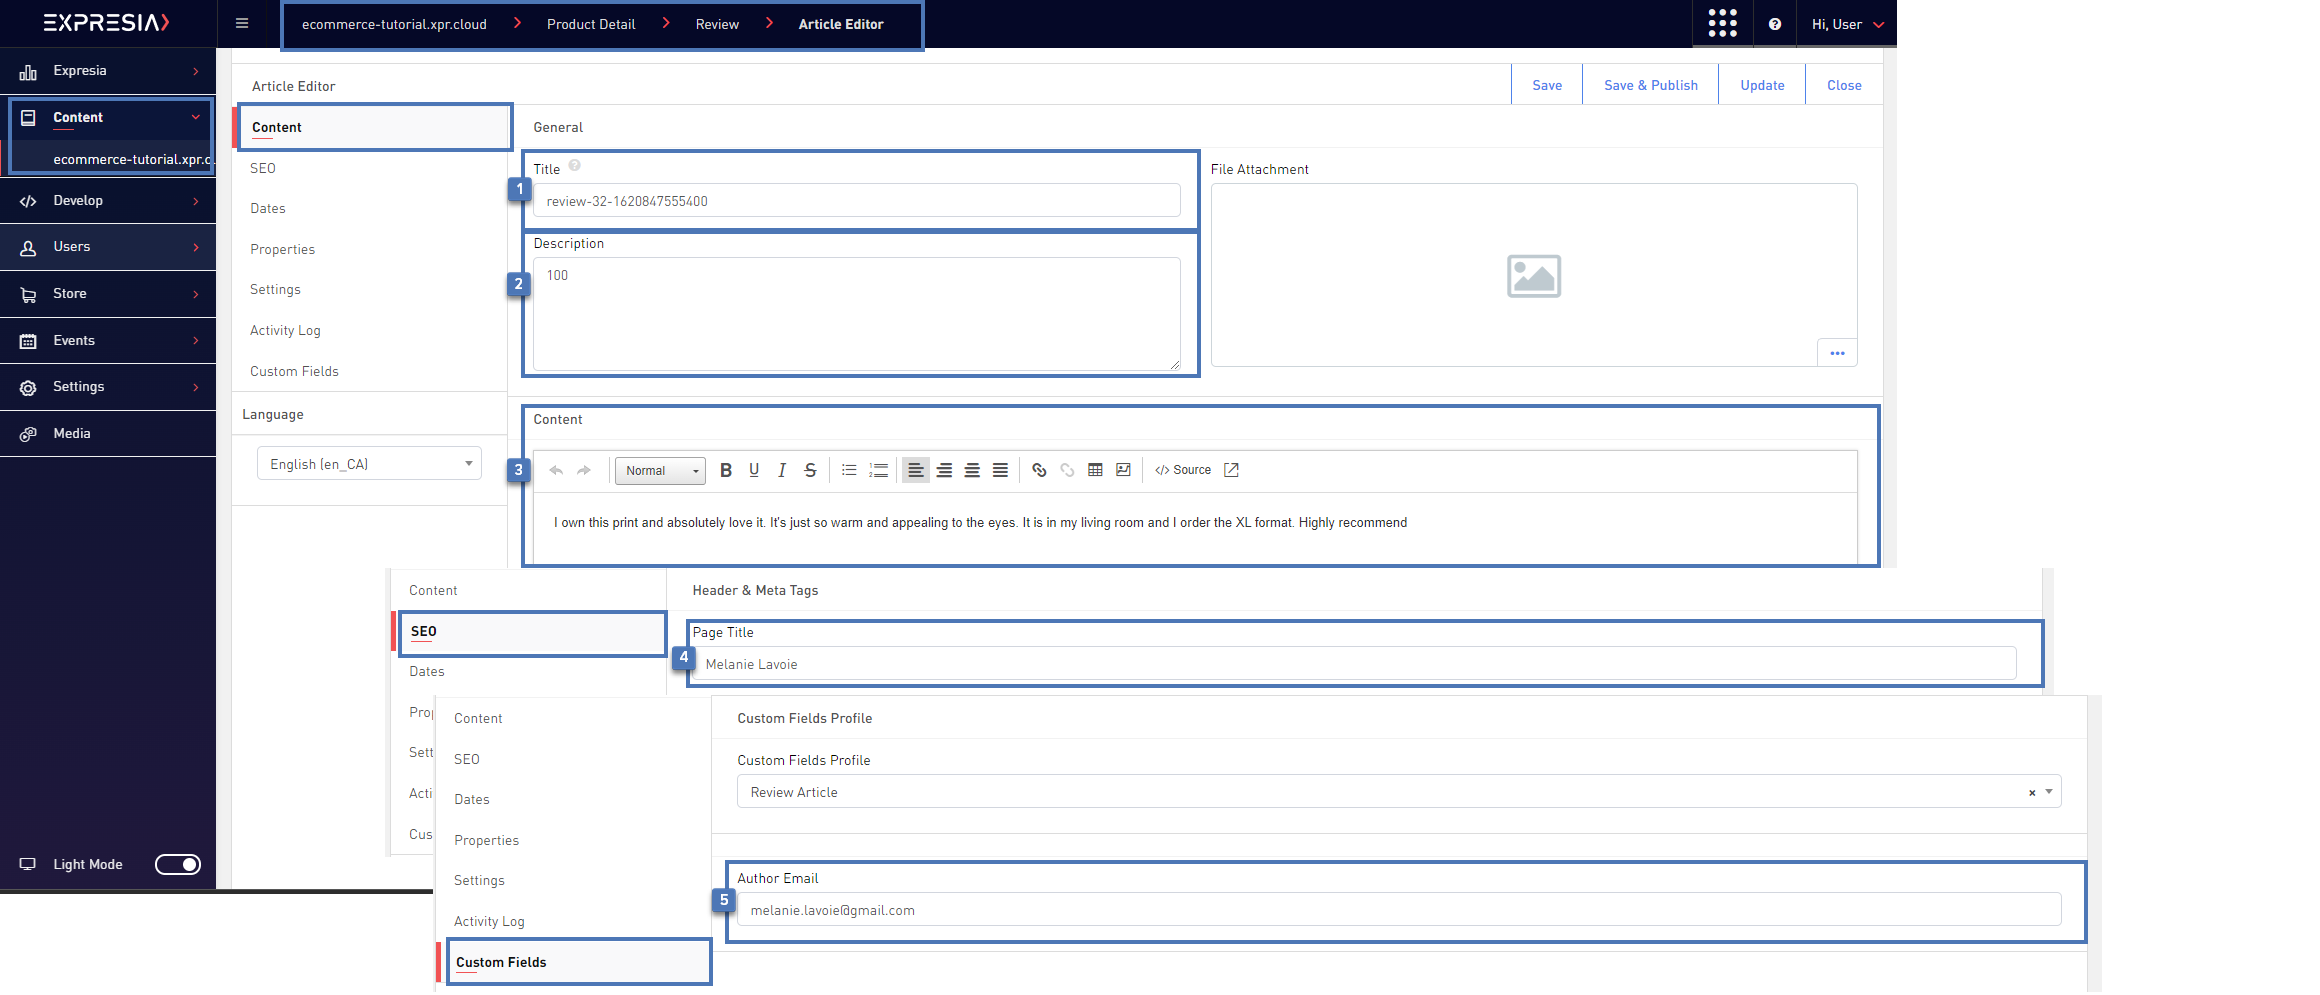This screenshot has height=995, width=2320.
Task: Click the help question mark icon
Action: pos(1774,24)
